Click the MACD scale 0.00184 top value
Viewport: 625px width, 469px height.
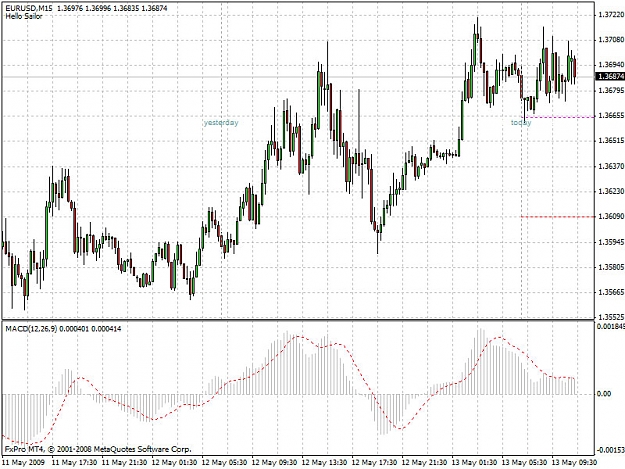tap(611, 327)
